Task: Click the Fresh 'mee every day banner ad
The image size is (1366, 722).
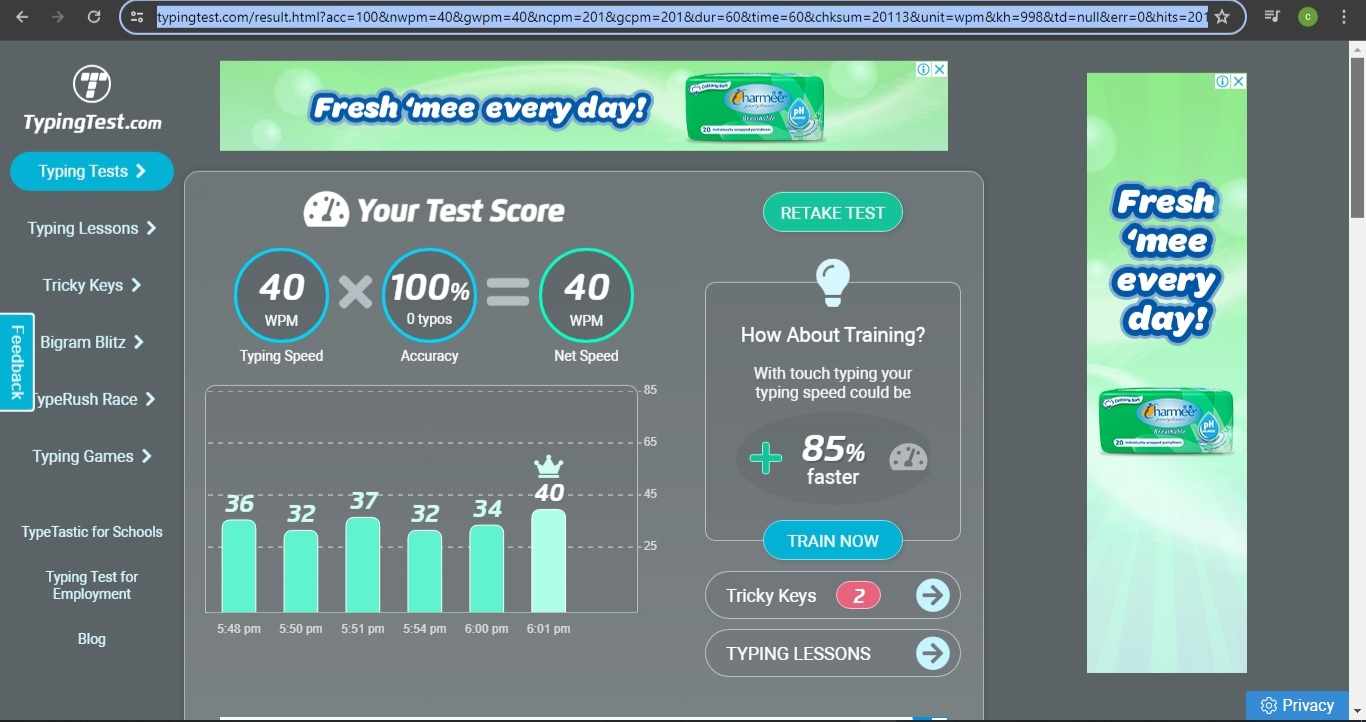Action: (584, 106)
